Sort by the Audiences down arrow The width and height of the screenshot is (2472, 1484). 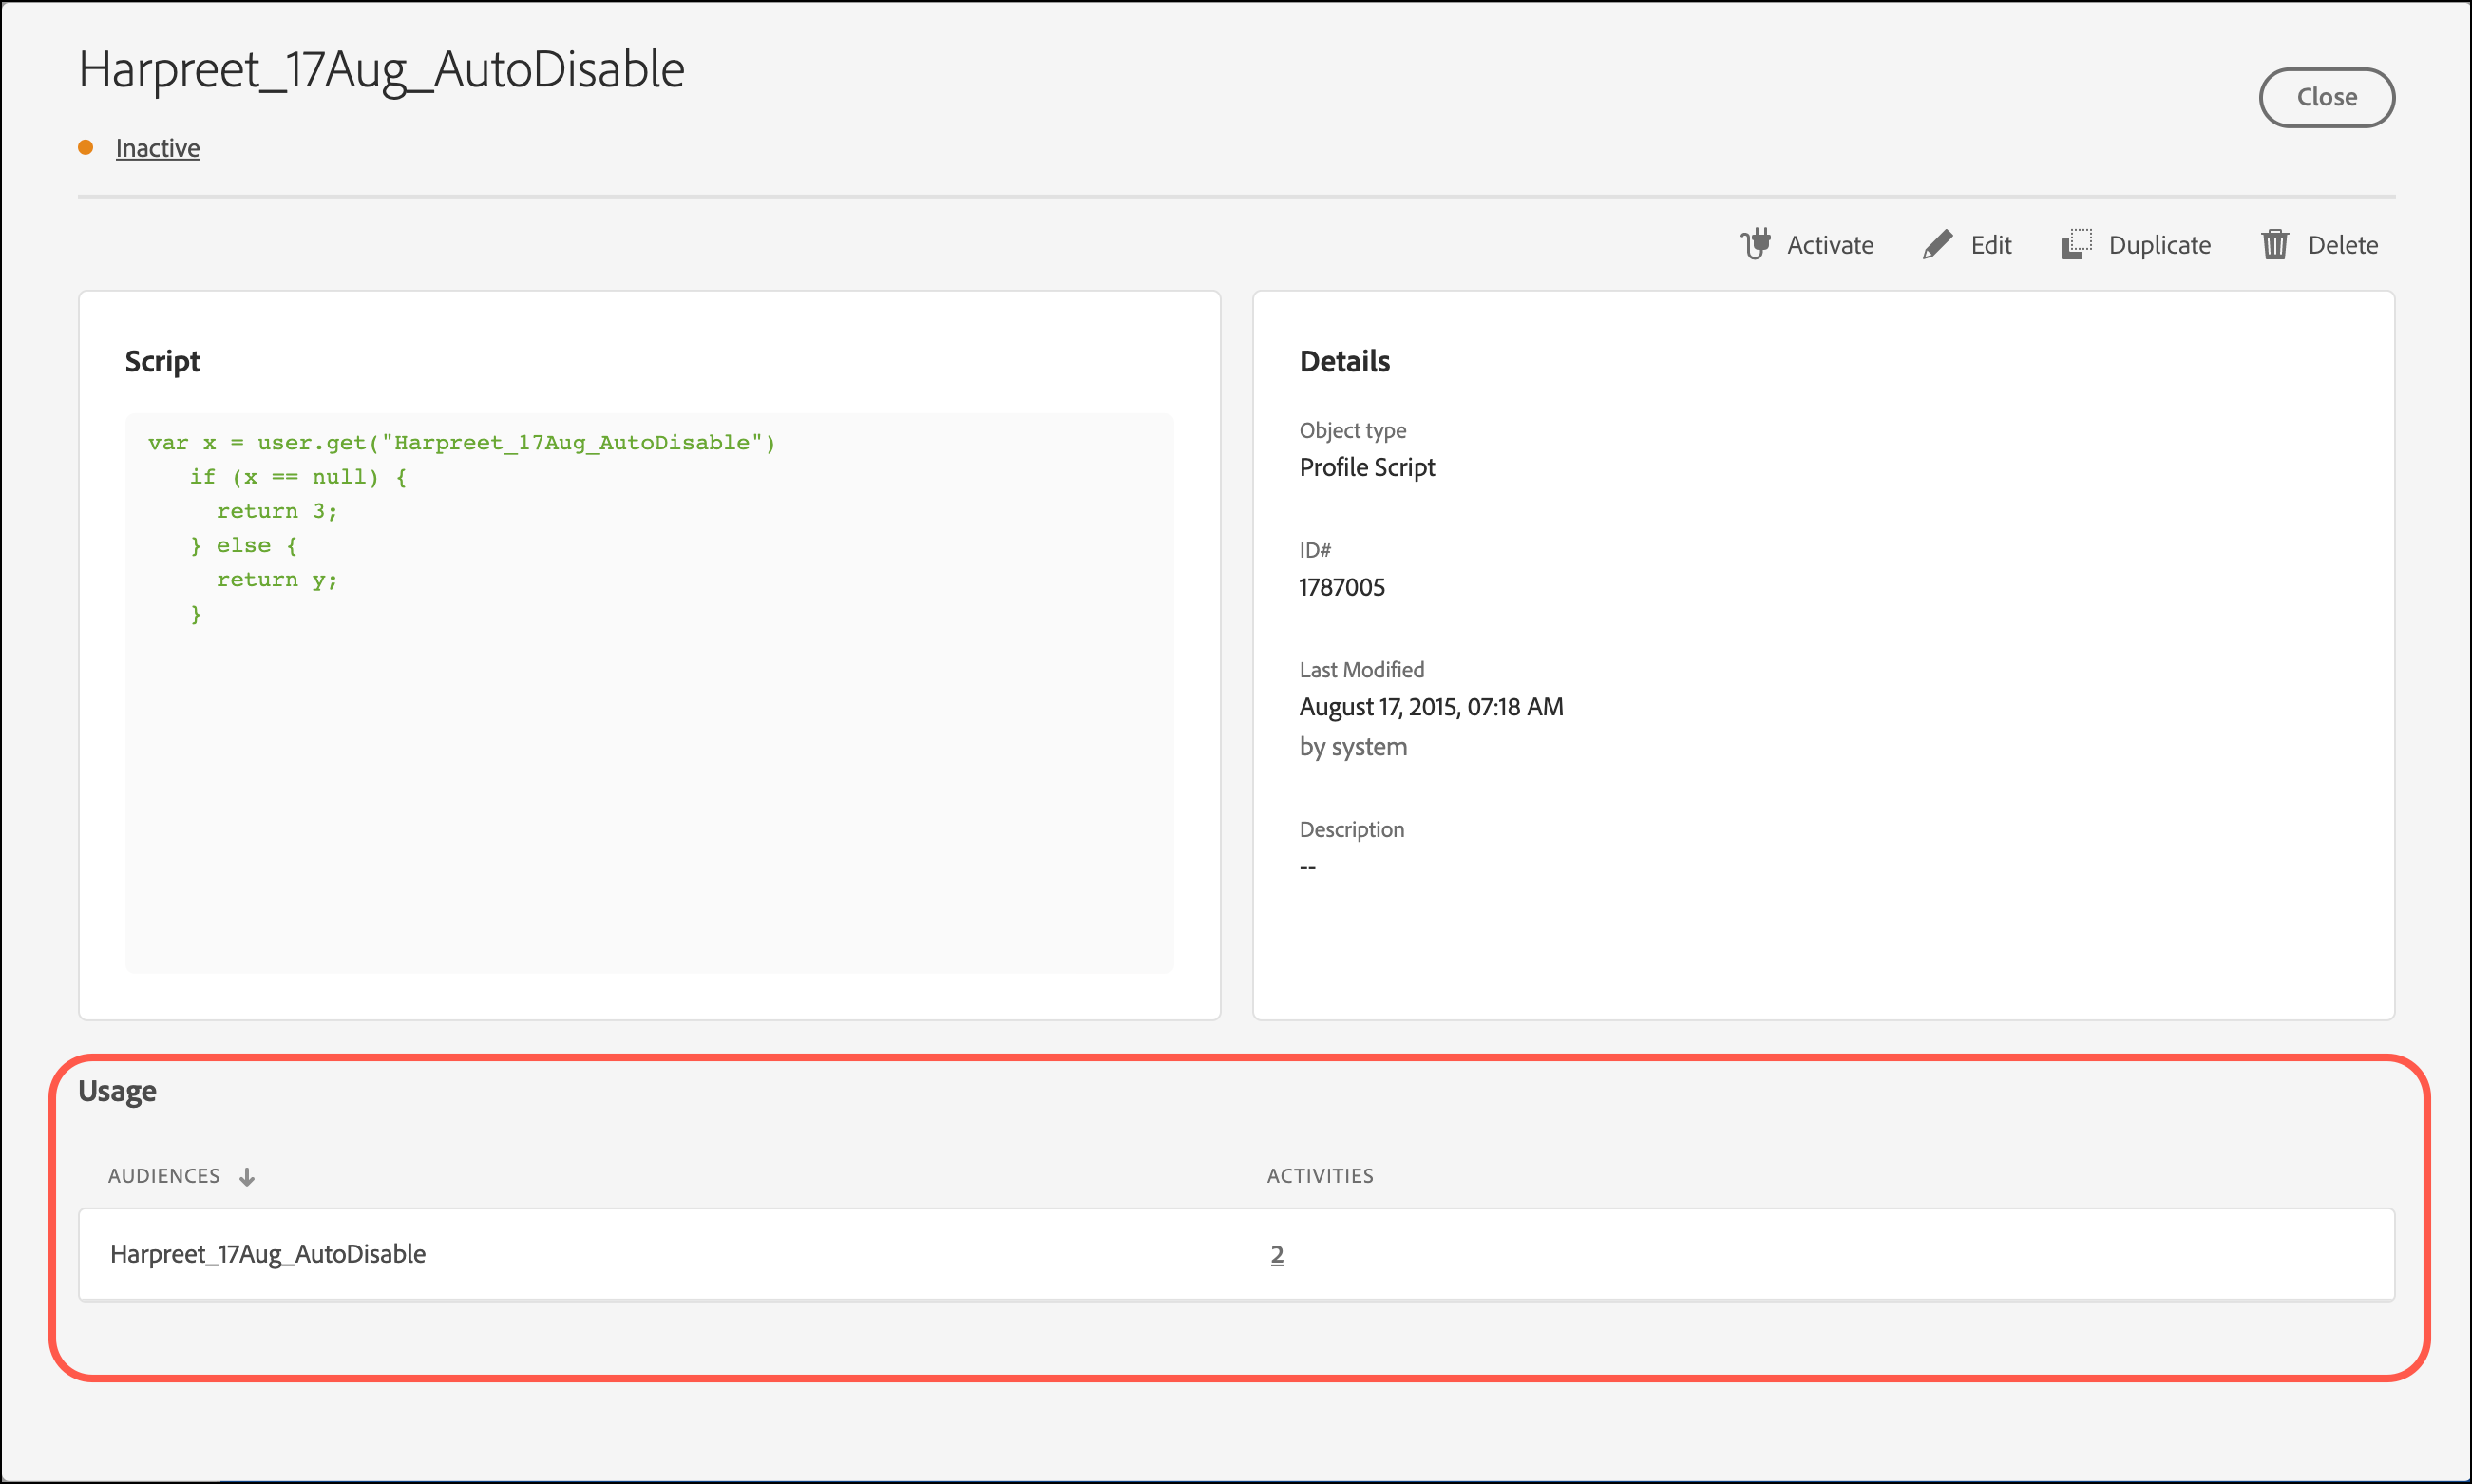pos(247,1177)
